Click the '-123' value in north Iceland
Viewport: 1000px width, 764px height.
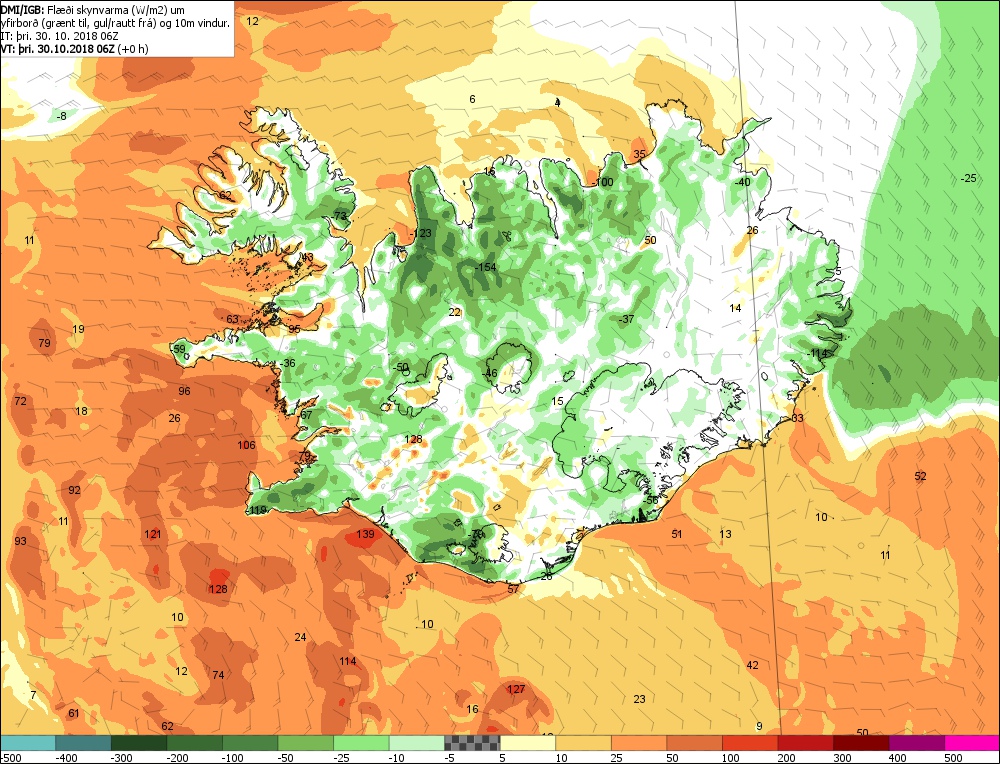(421, 233)
